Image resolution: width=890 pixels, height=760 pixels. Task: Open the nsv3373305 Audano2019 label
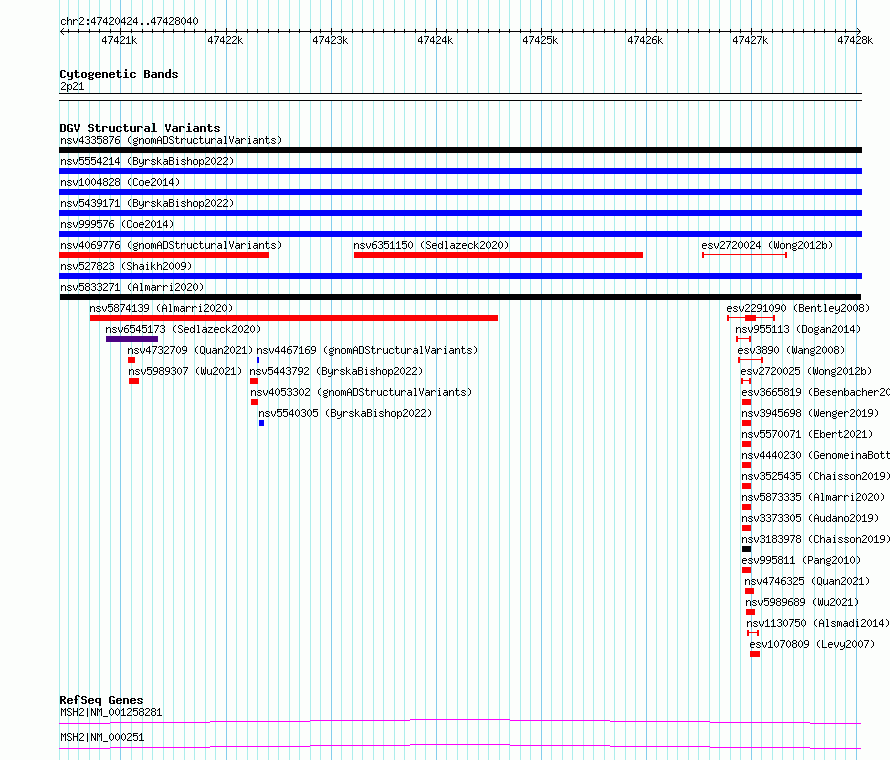click(x=810, y=518)
